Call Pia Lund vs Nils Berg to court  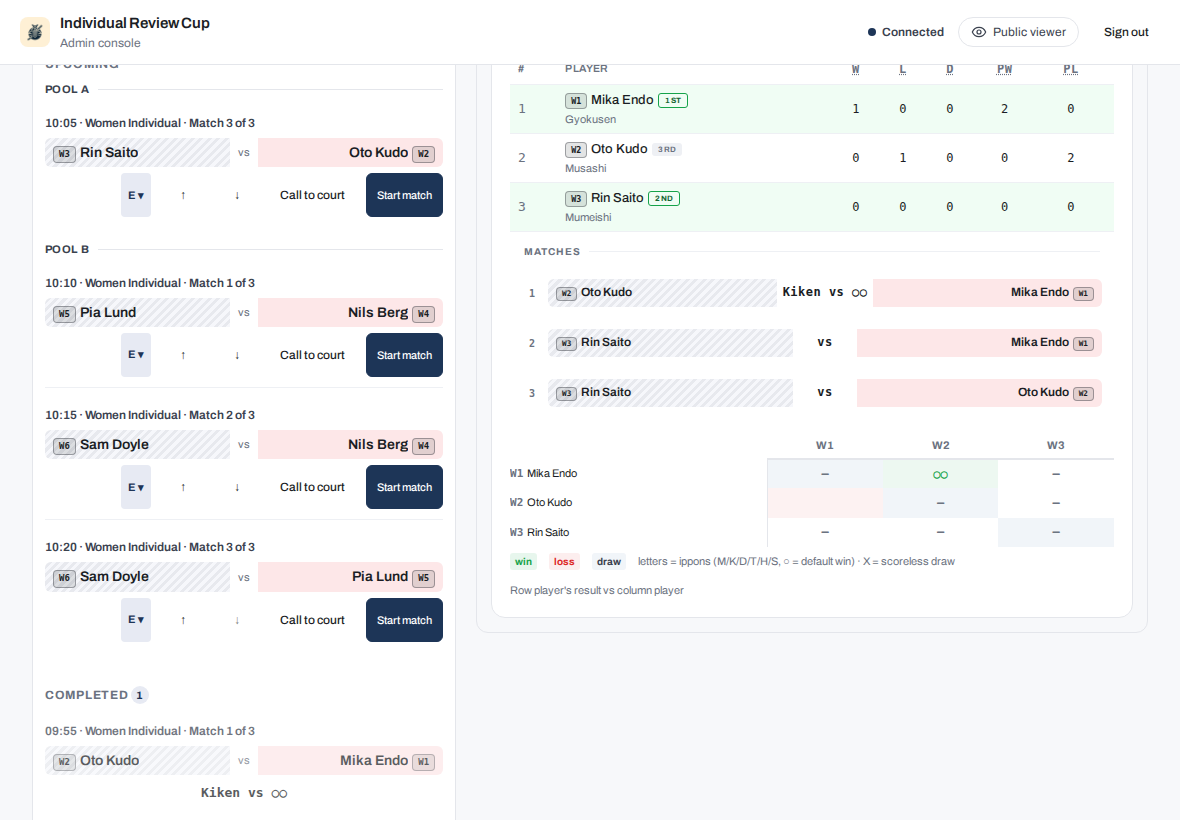(312, 355)
